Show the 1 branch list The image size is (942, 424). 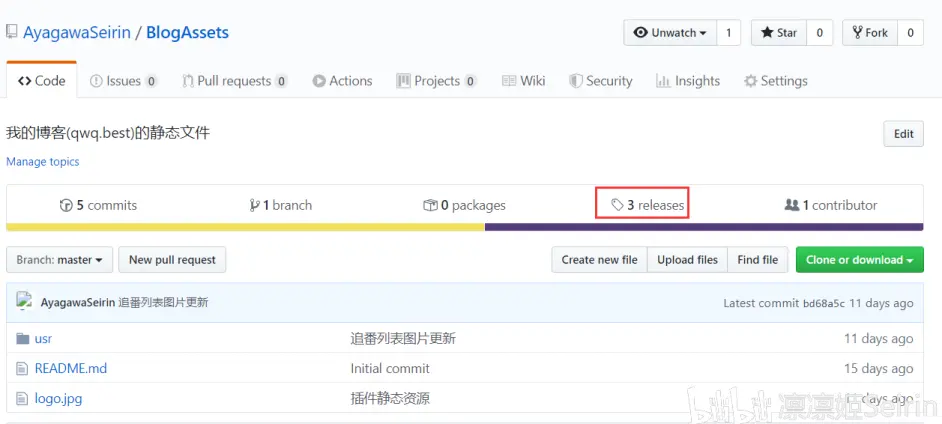click(x=281, y=205)
